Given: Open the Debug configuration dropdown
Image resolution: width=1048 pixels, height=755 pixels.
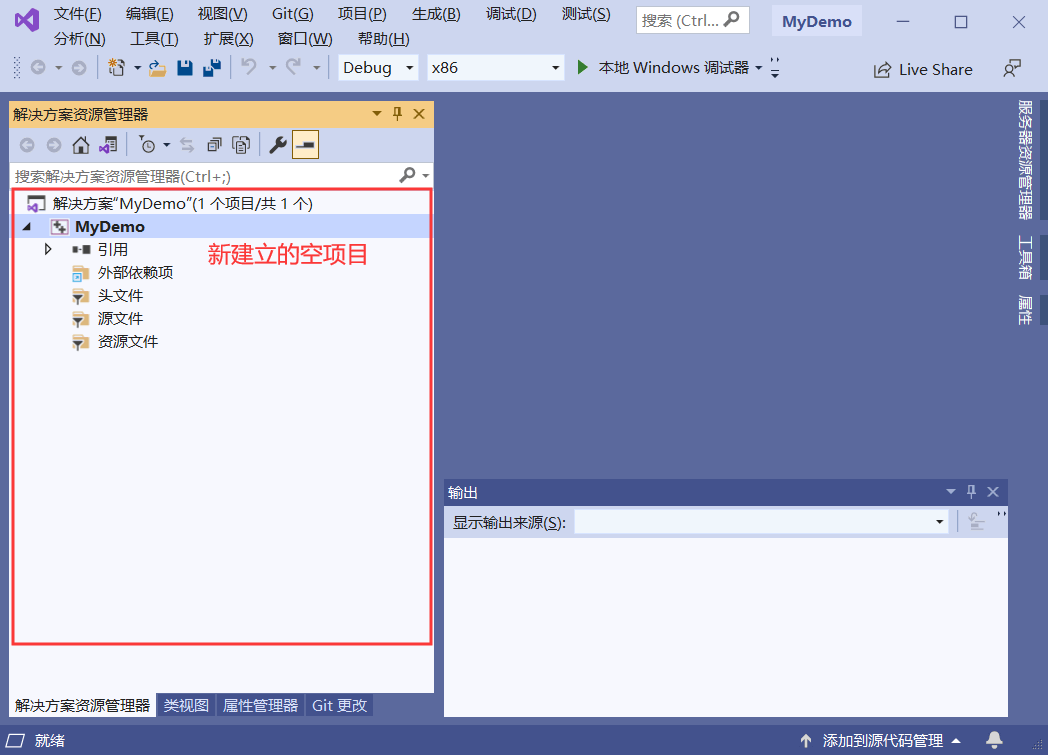Looking at the screenshot, I should [378, 67].
